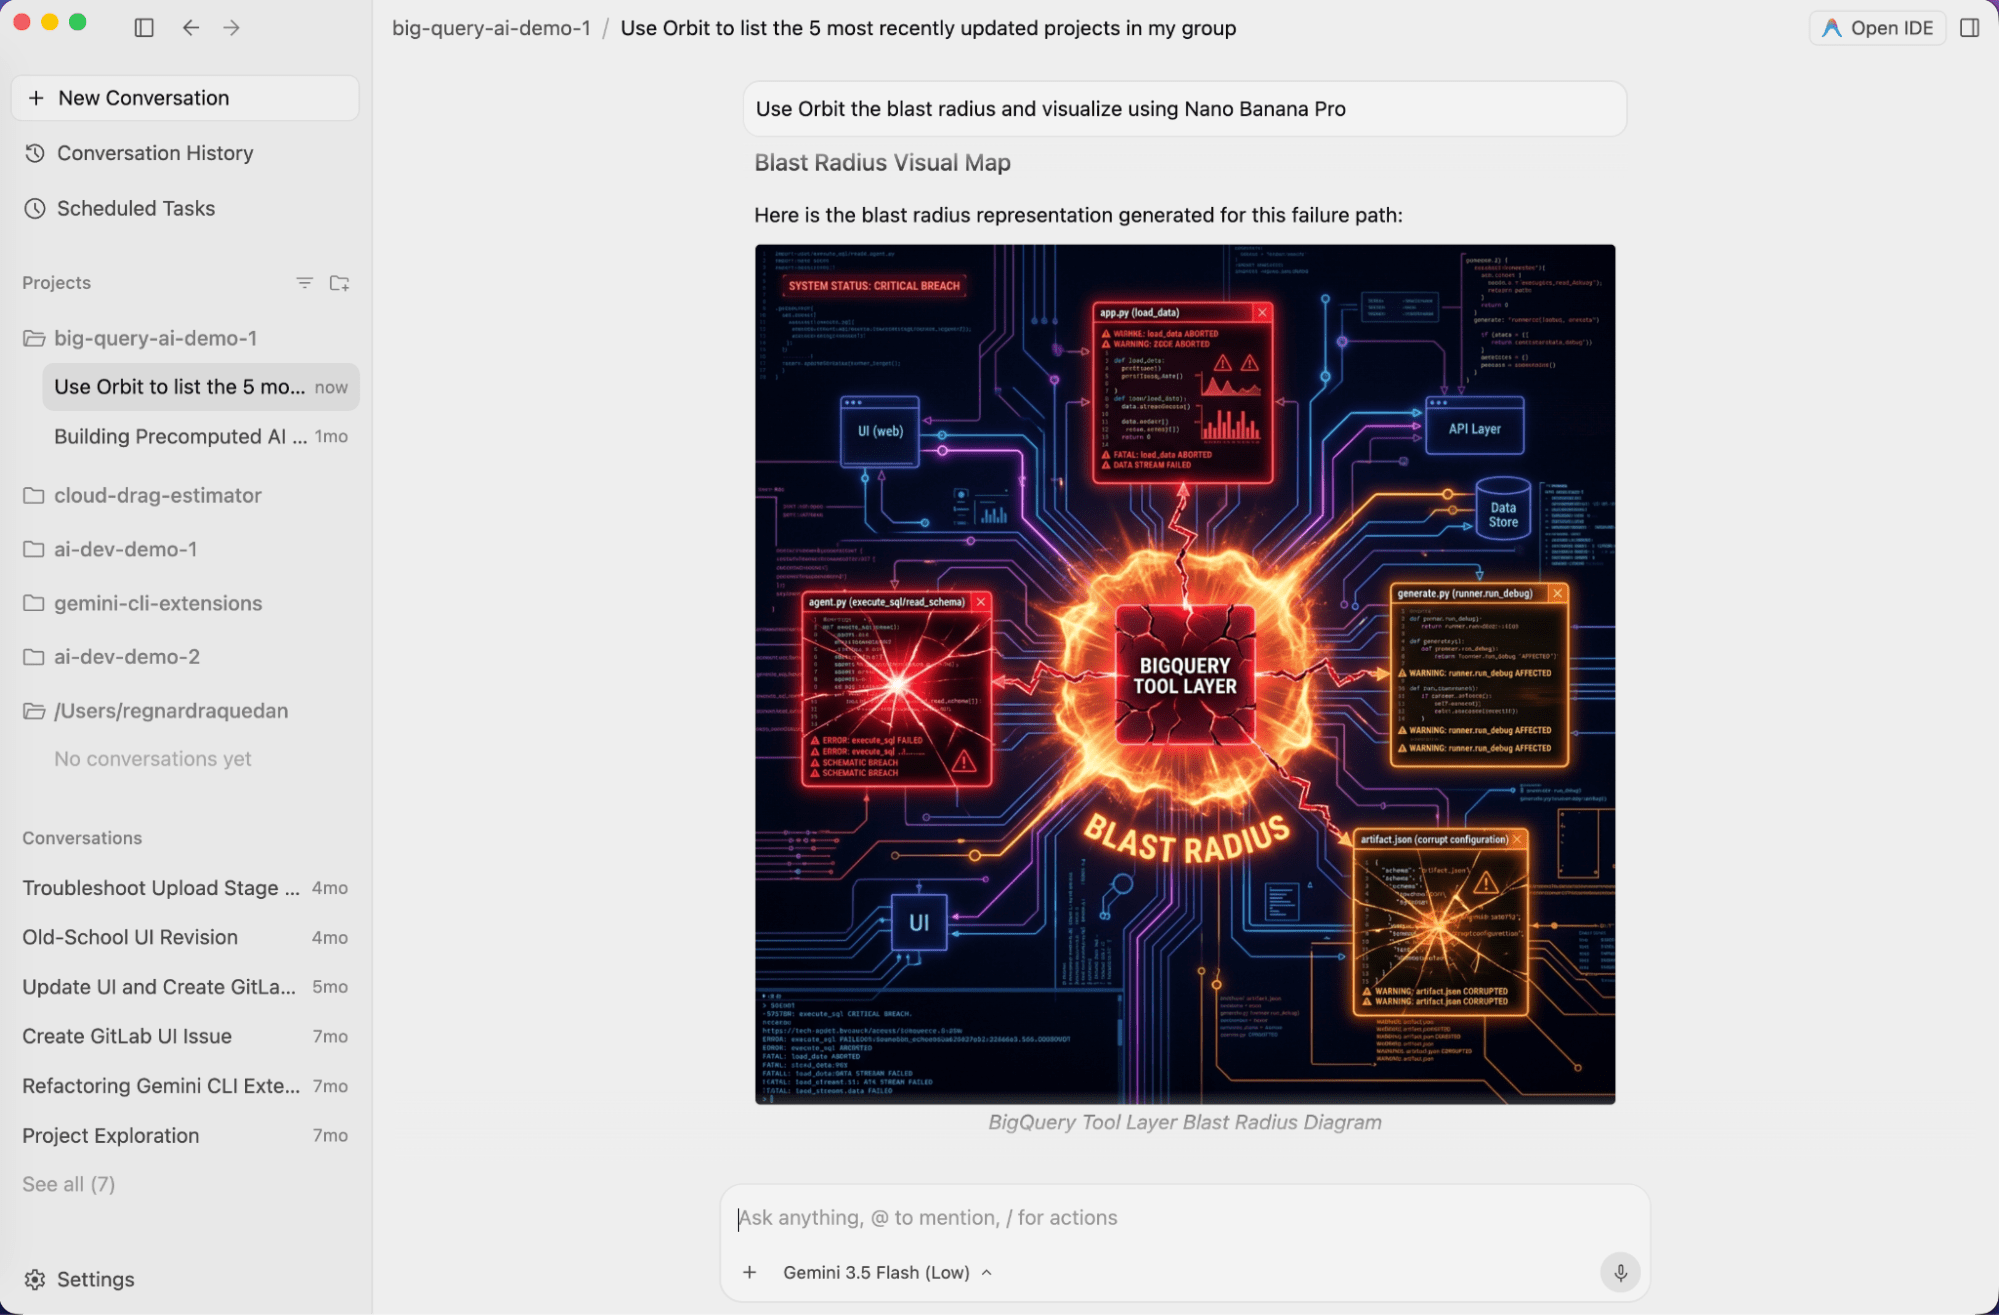Select 'Use Orbit to list the 5 mo...' conversation
This screenshot has width=1999, height=1315.
pyautogui.click(x=201, y=387)
